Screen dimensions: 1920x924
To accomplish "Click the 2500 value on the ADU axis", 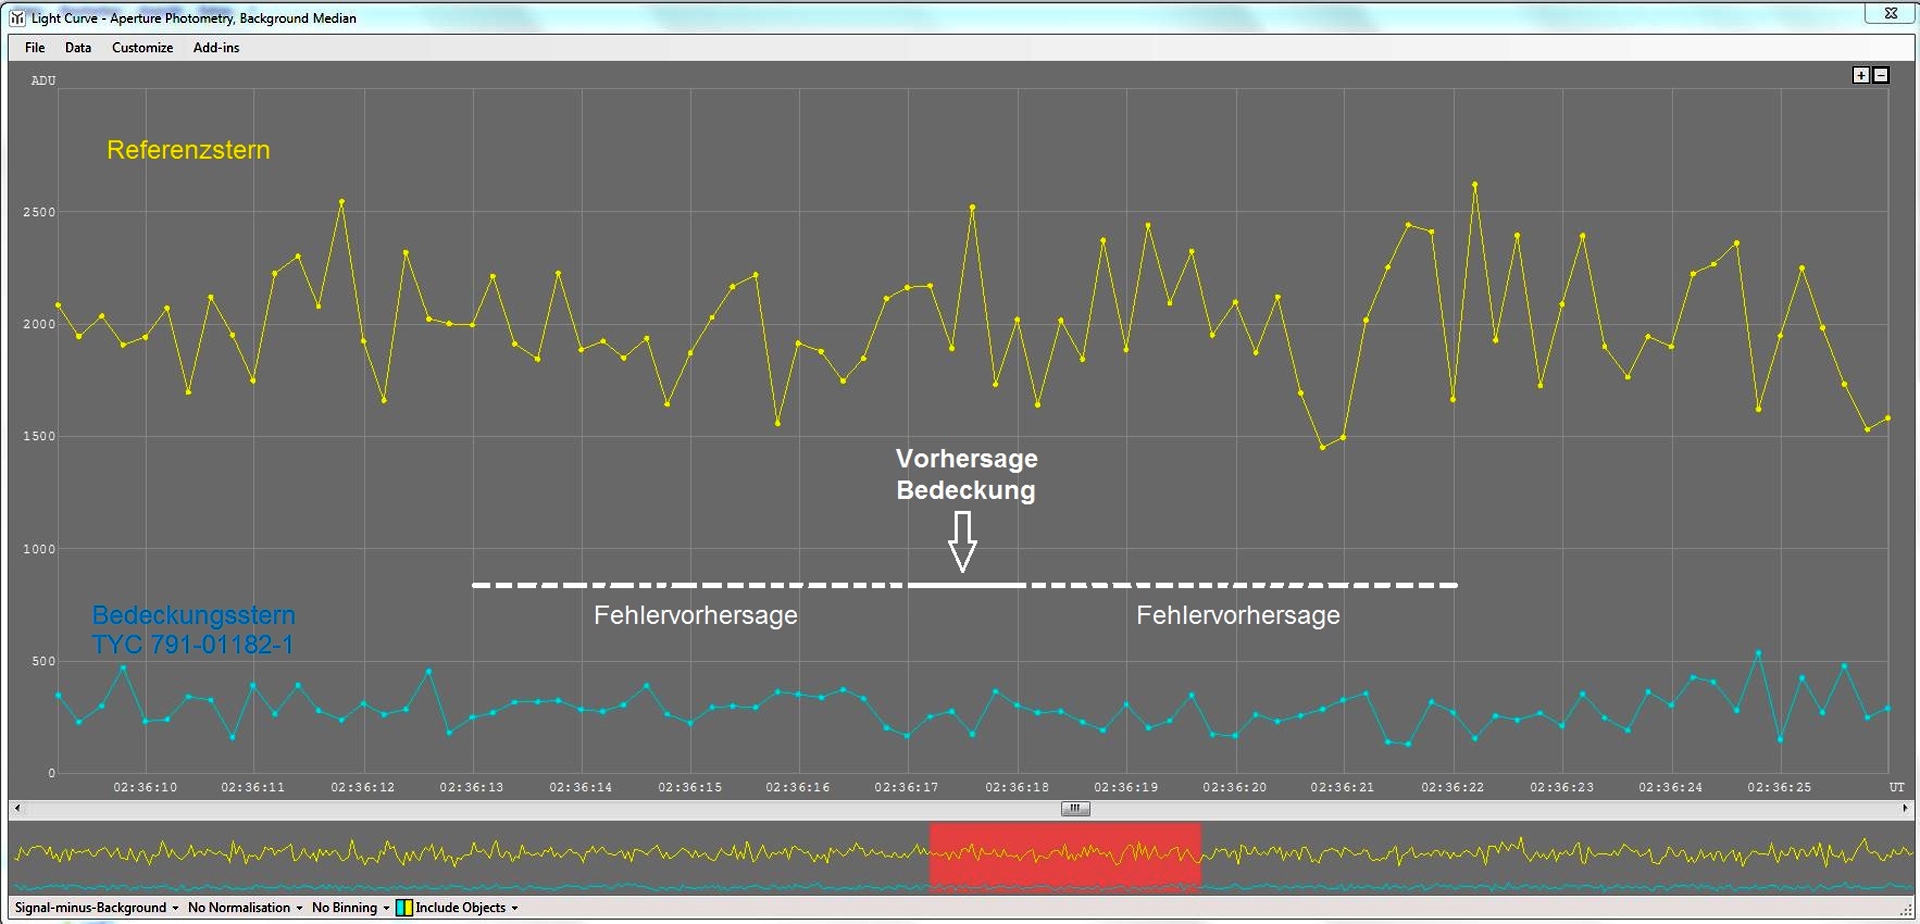I will 39,212.
